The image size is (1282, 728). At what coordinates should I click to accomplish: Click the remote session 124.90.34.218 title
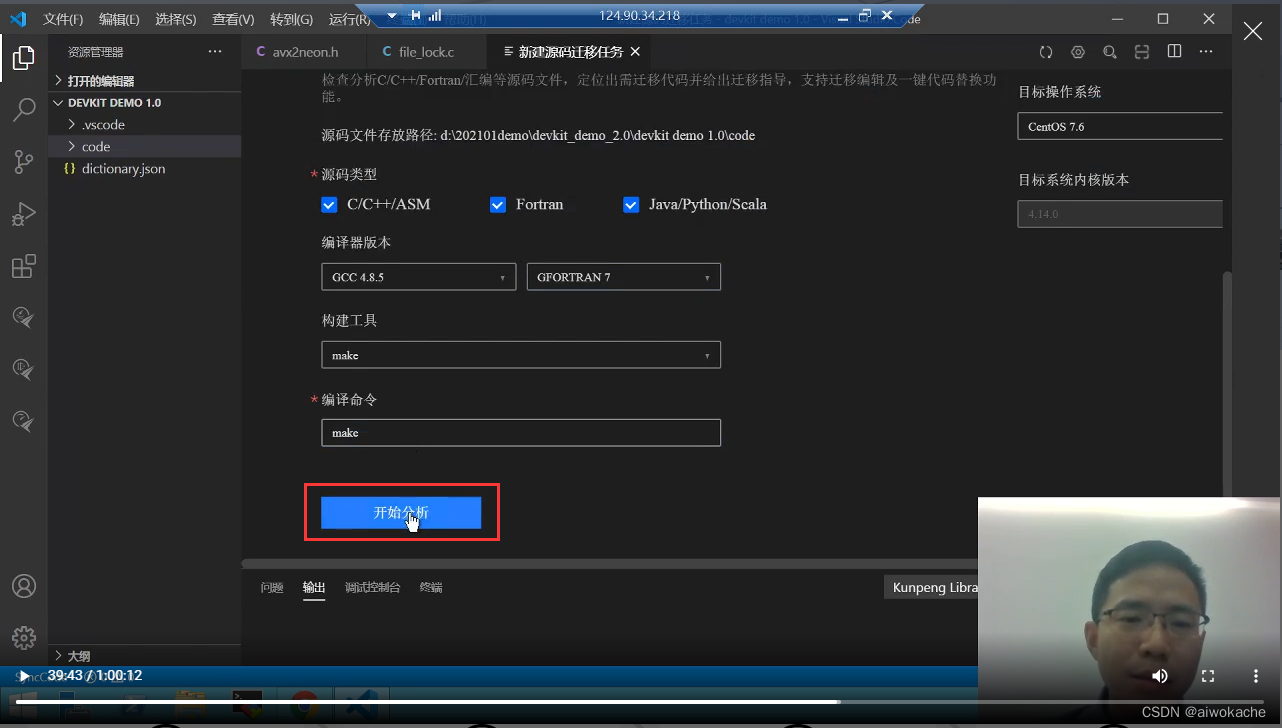[x=639, y=15]
